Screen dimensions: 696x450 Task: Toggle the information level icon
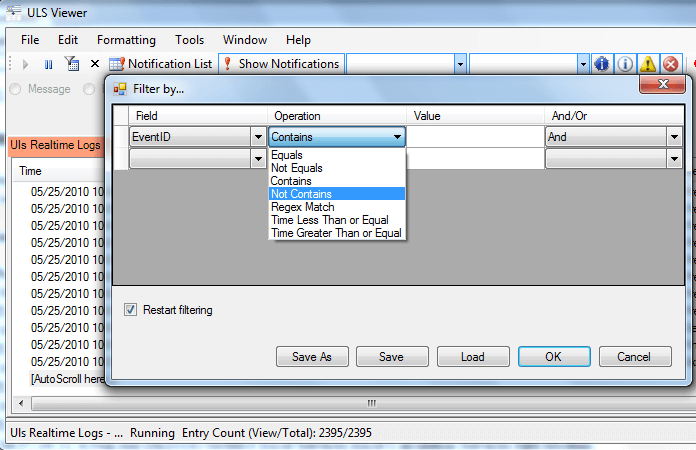[x=625, y=64]
